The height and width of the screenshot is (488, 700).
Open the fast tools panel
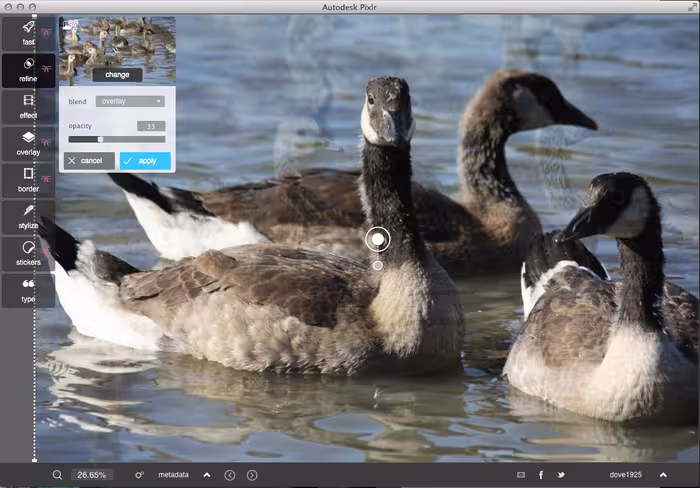[x=28, y=33]
